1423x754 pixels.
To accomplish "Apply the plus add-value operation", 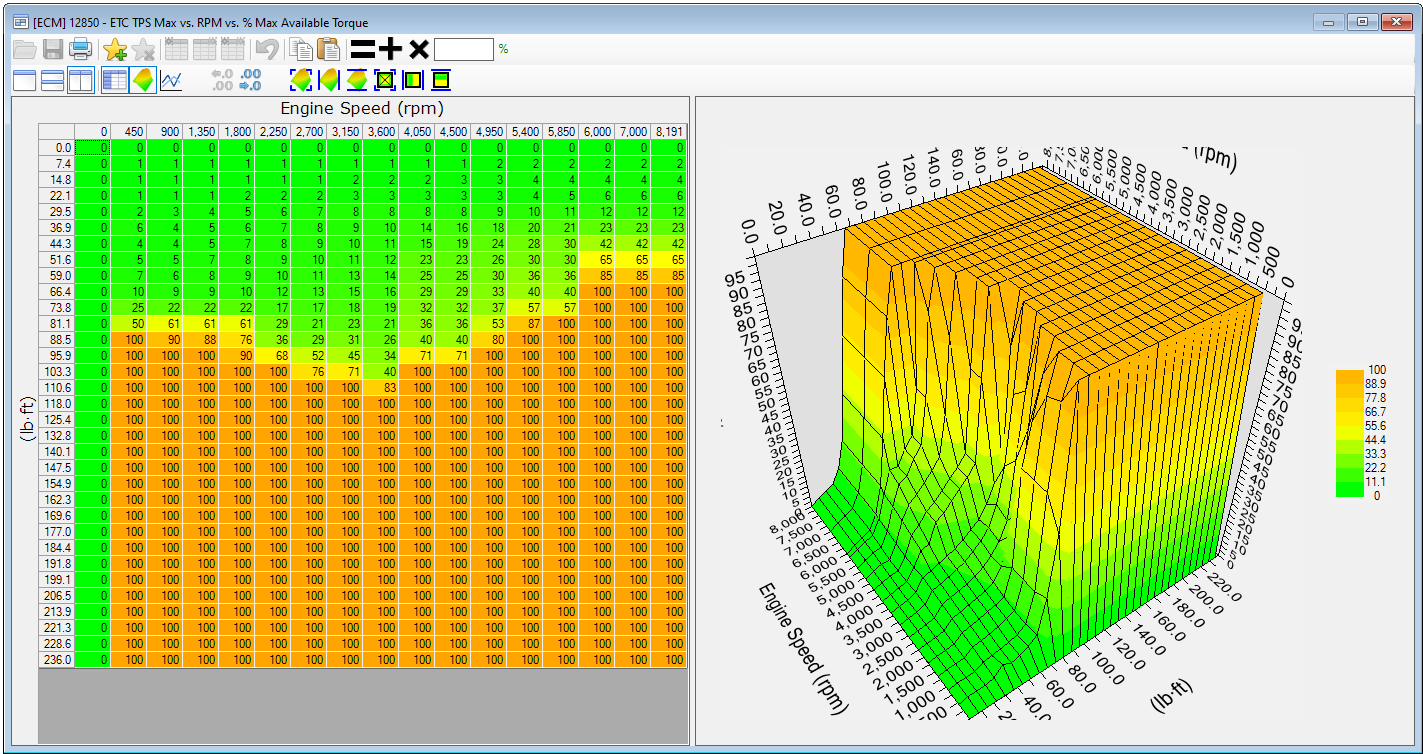I will click(x=390, y=49).
